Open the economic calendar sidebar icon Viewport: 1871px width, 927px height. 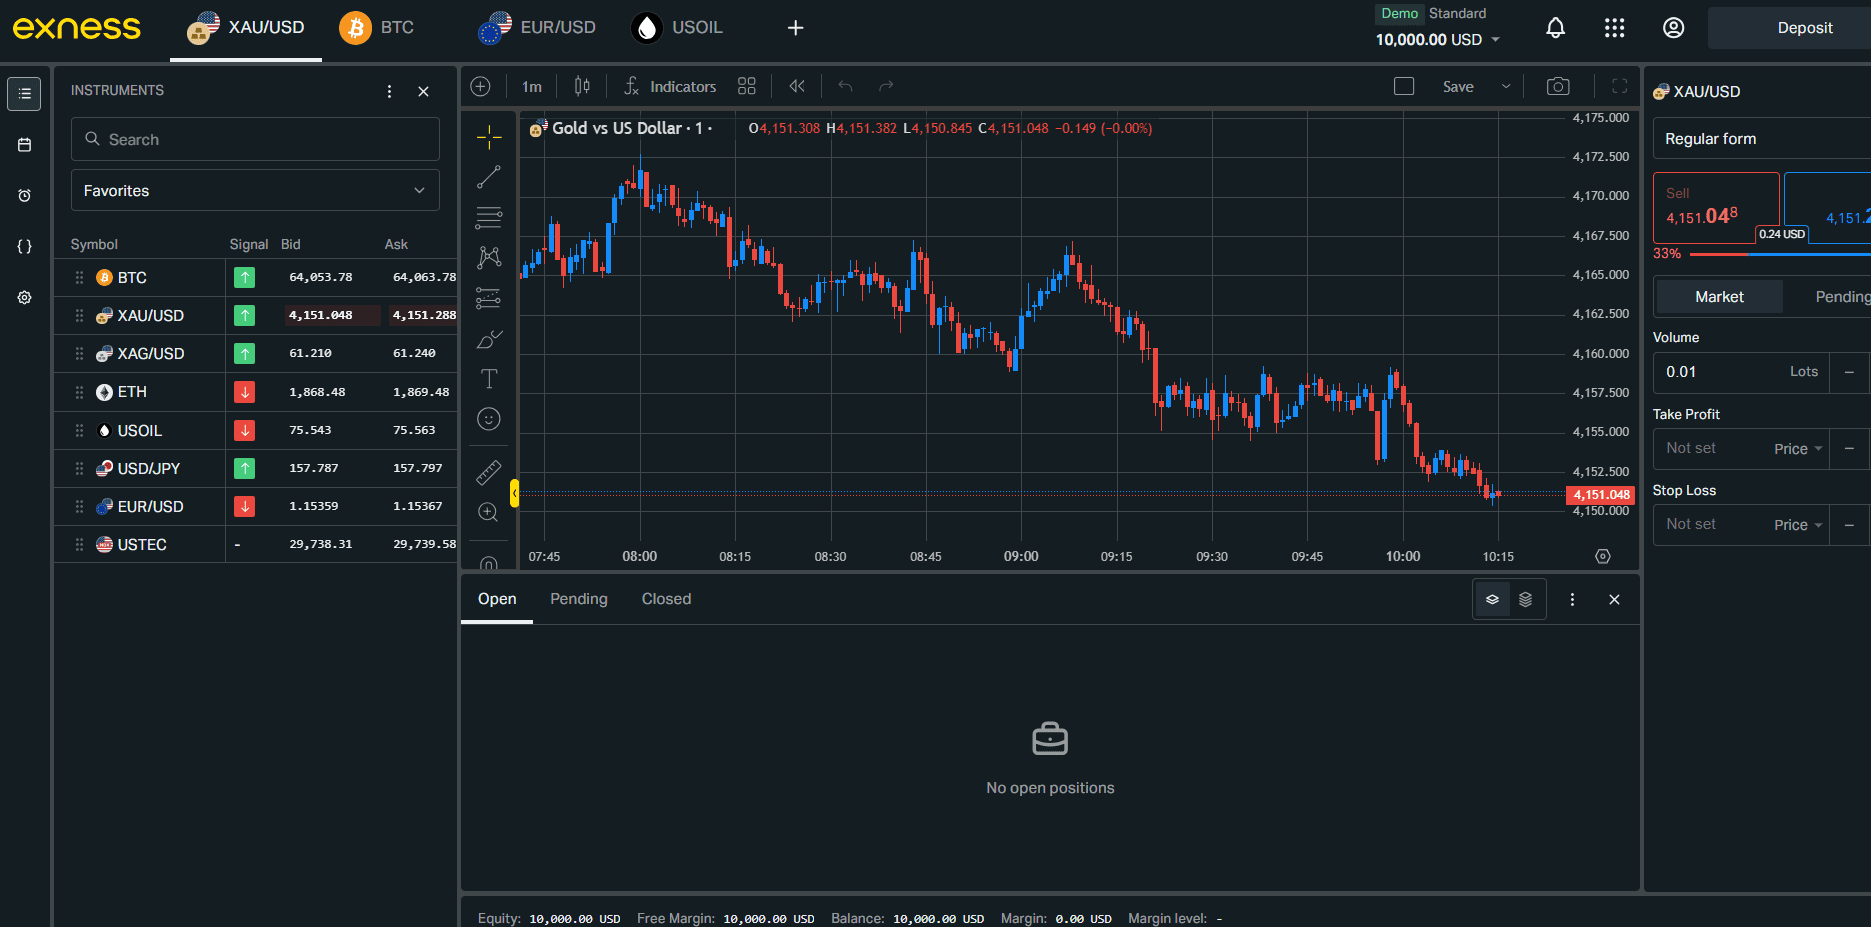(x=24, y=145)
